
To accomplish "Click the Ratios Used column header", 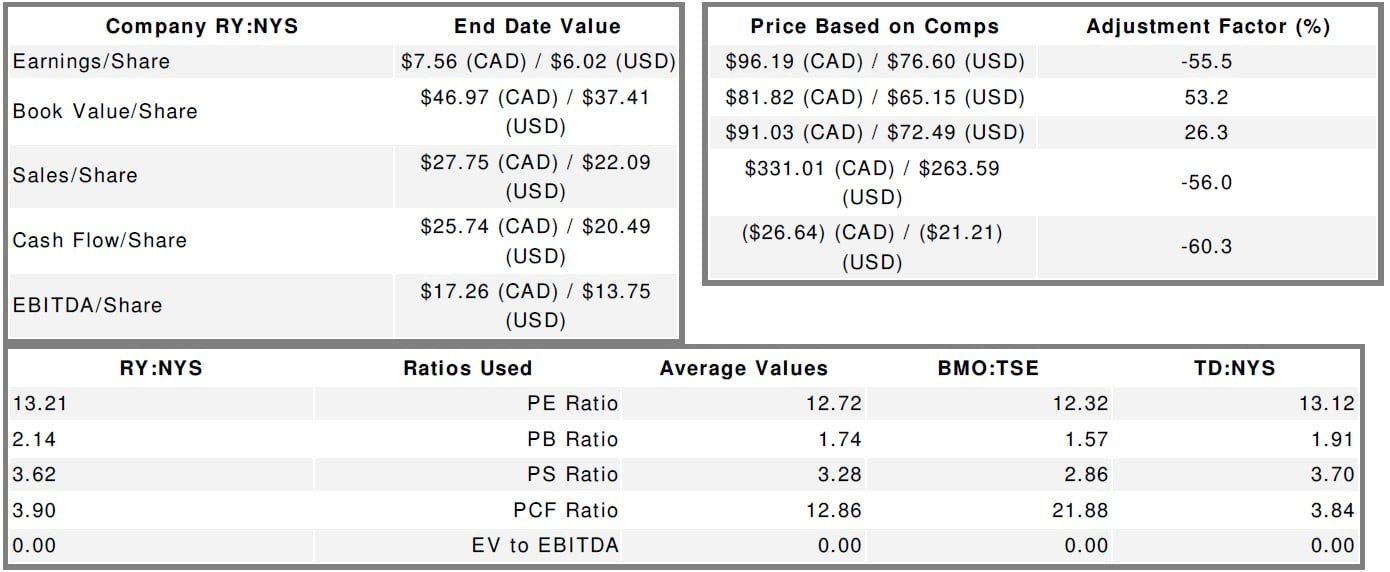I will tap(467, 368).
